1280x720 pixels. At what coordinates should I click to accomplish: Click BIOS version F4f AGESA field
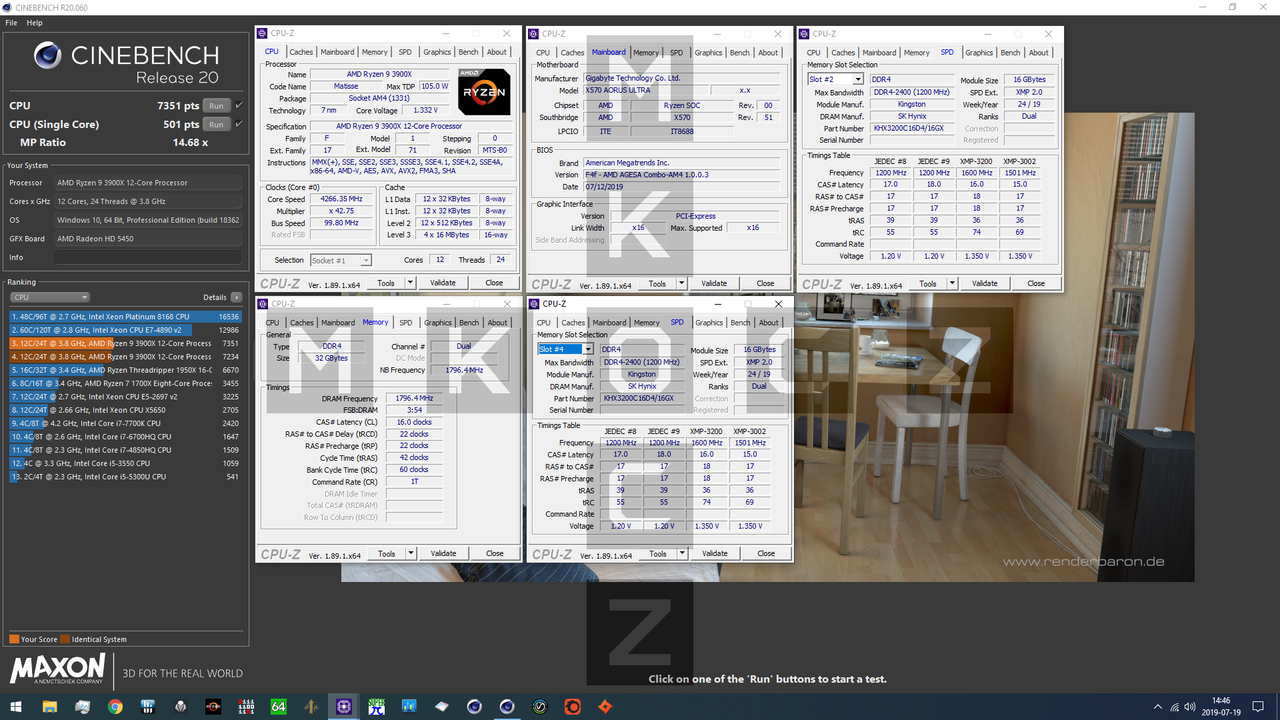tap(682, 174)
